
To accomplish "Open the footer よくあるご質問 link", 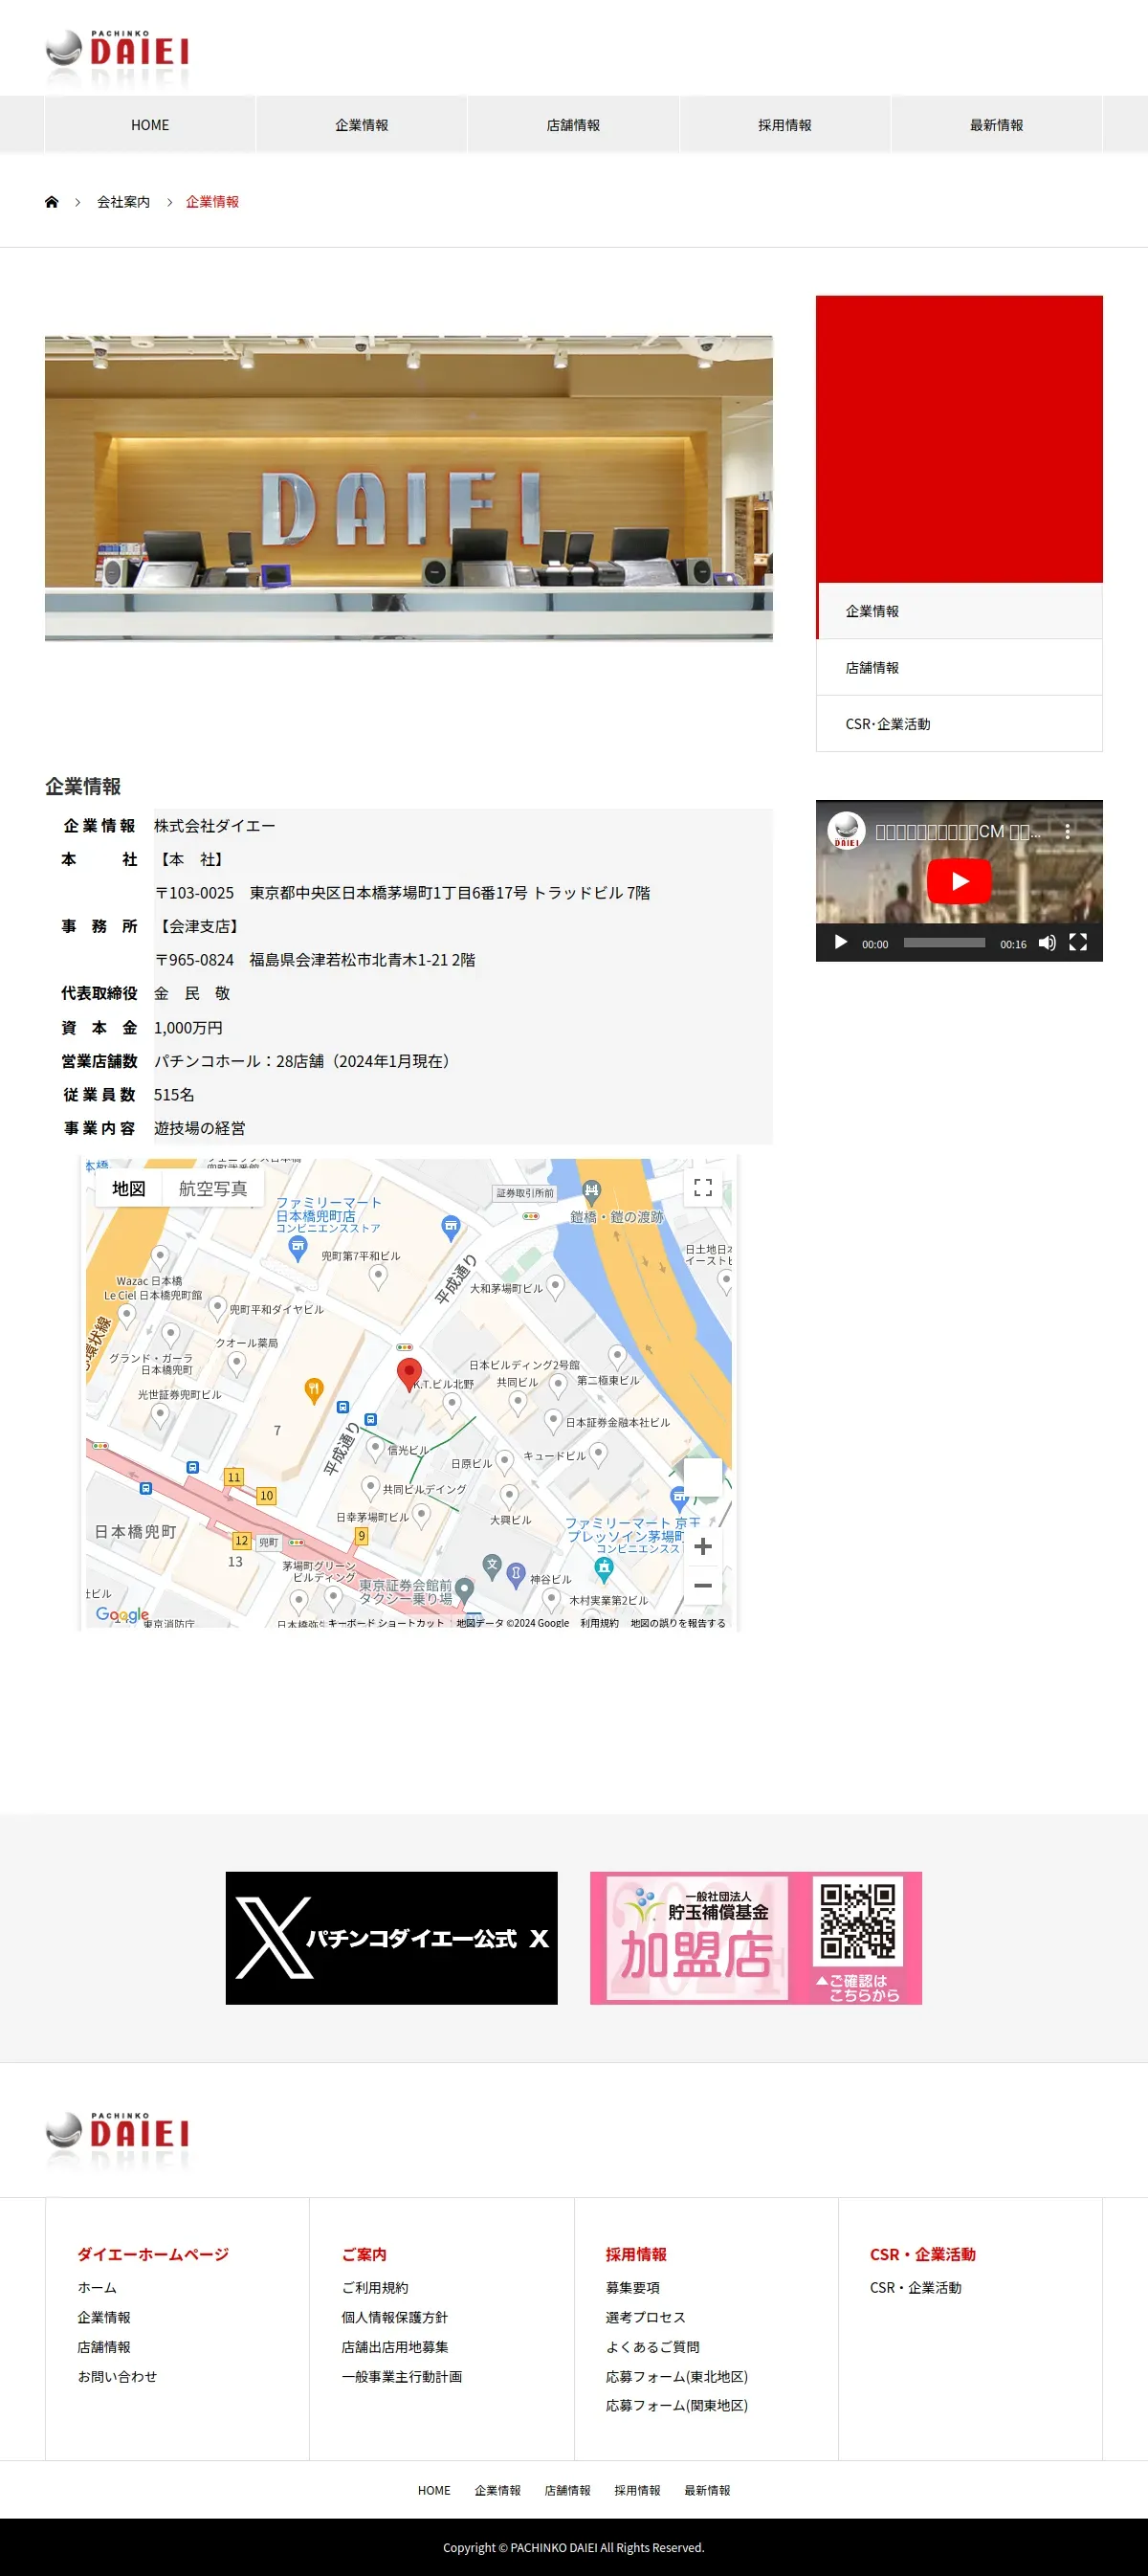I will pyautogui.click(x=652, y=2346).
